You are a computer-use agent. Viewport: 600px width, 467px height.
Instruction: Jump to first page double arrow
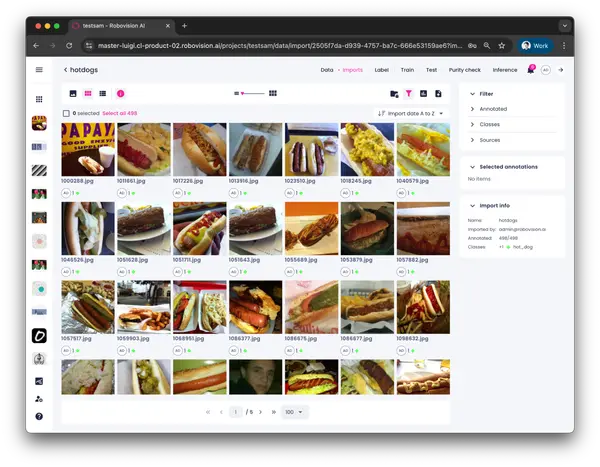208,412
